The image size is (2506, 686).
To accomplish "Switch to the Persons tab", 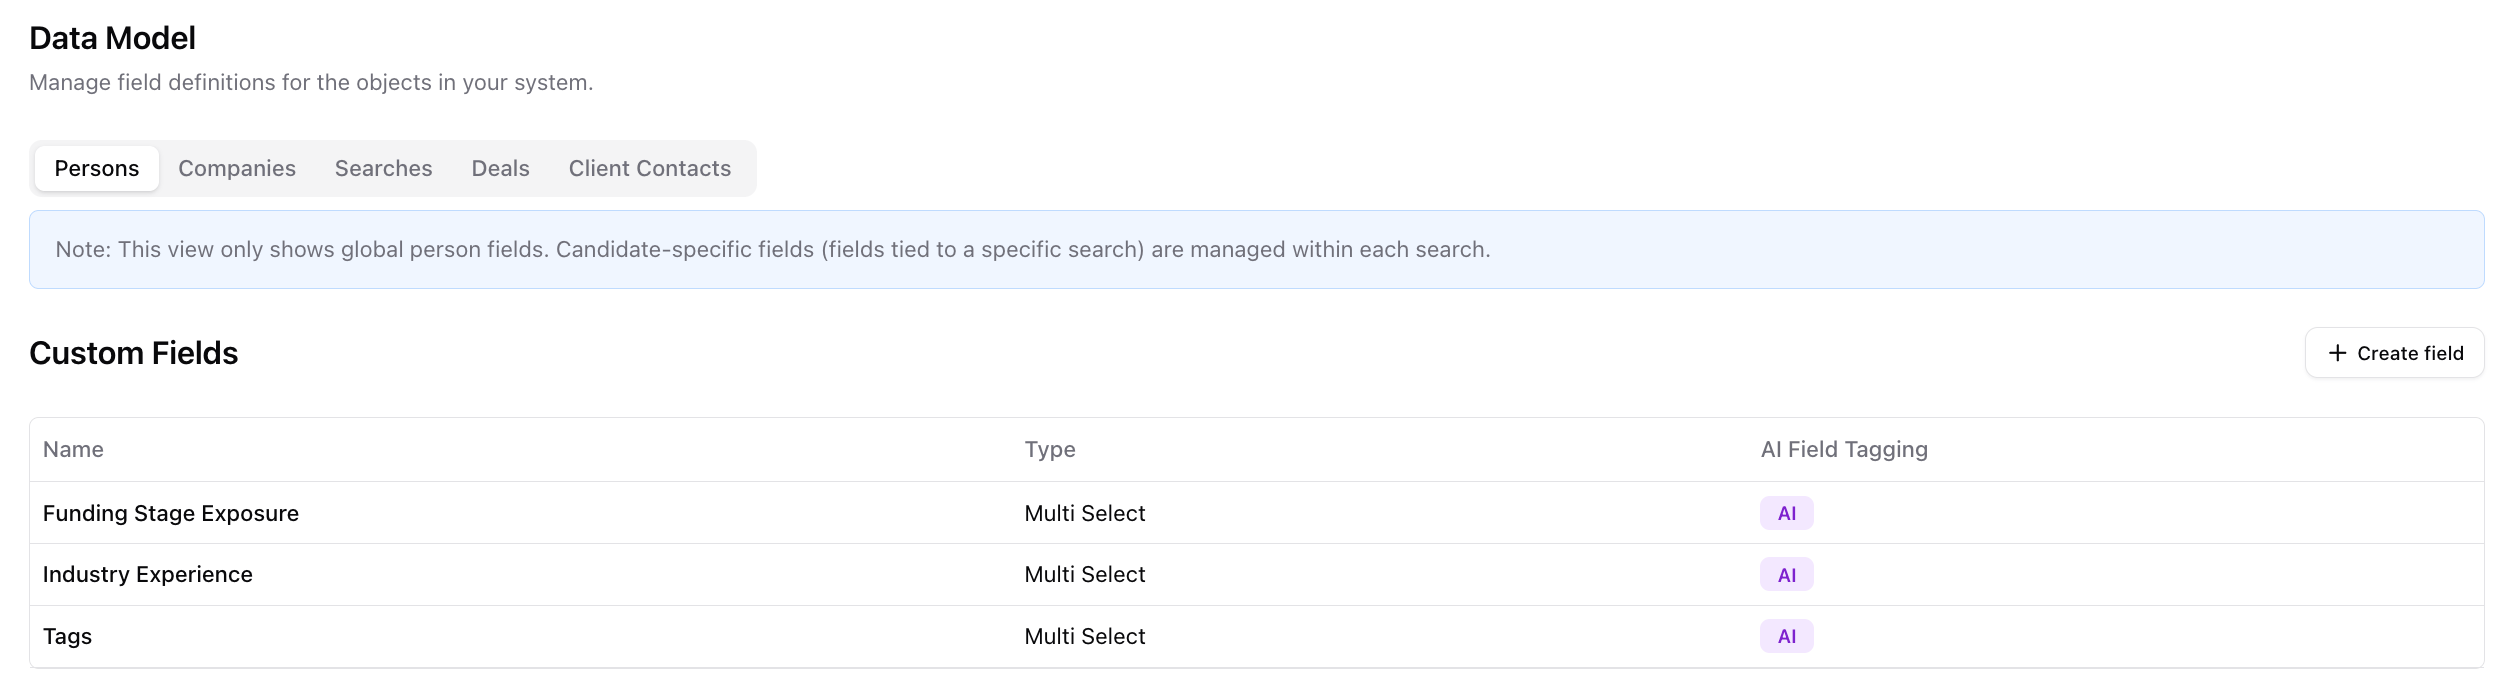I will click(x=96, y=168).
